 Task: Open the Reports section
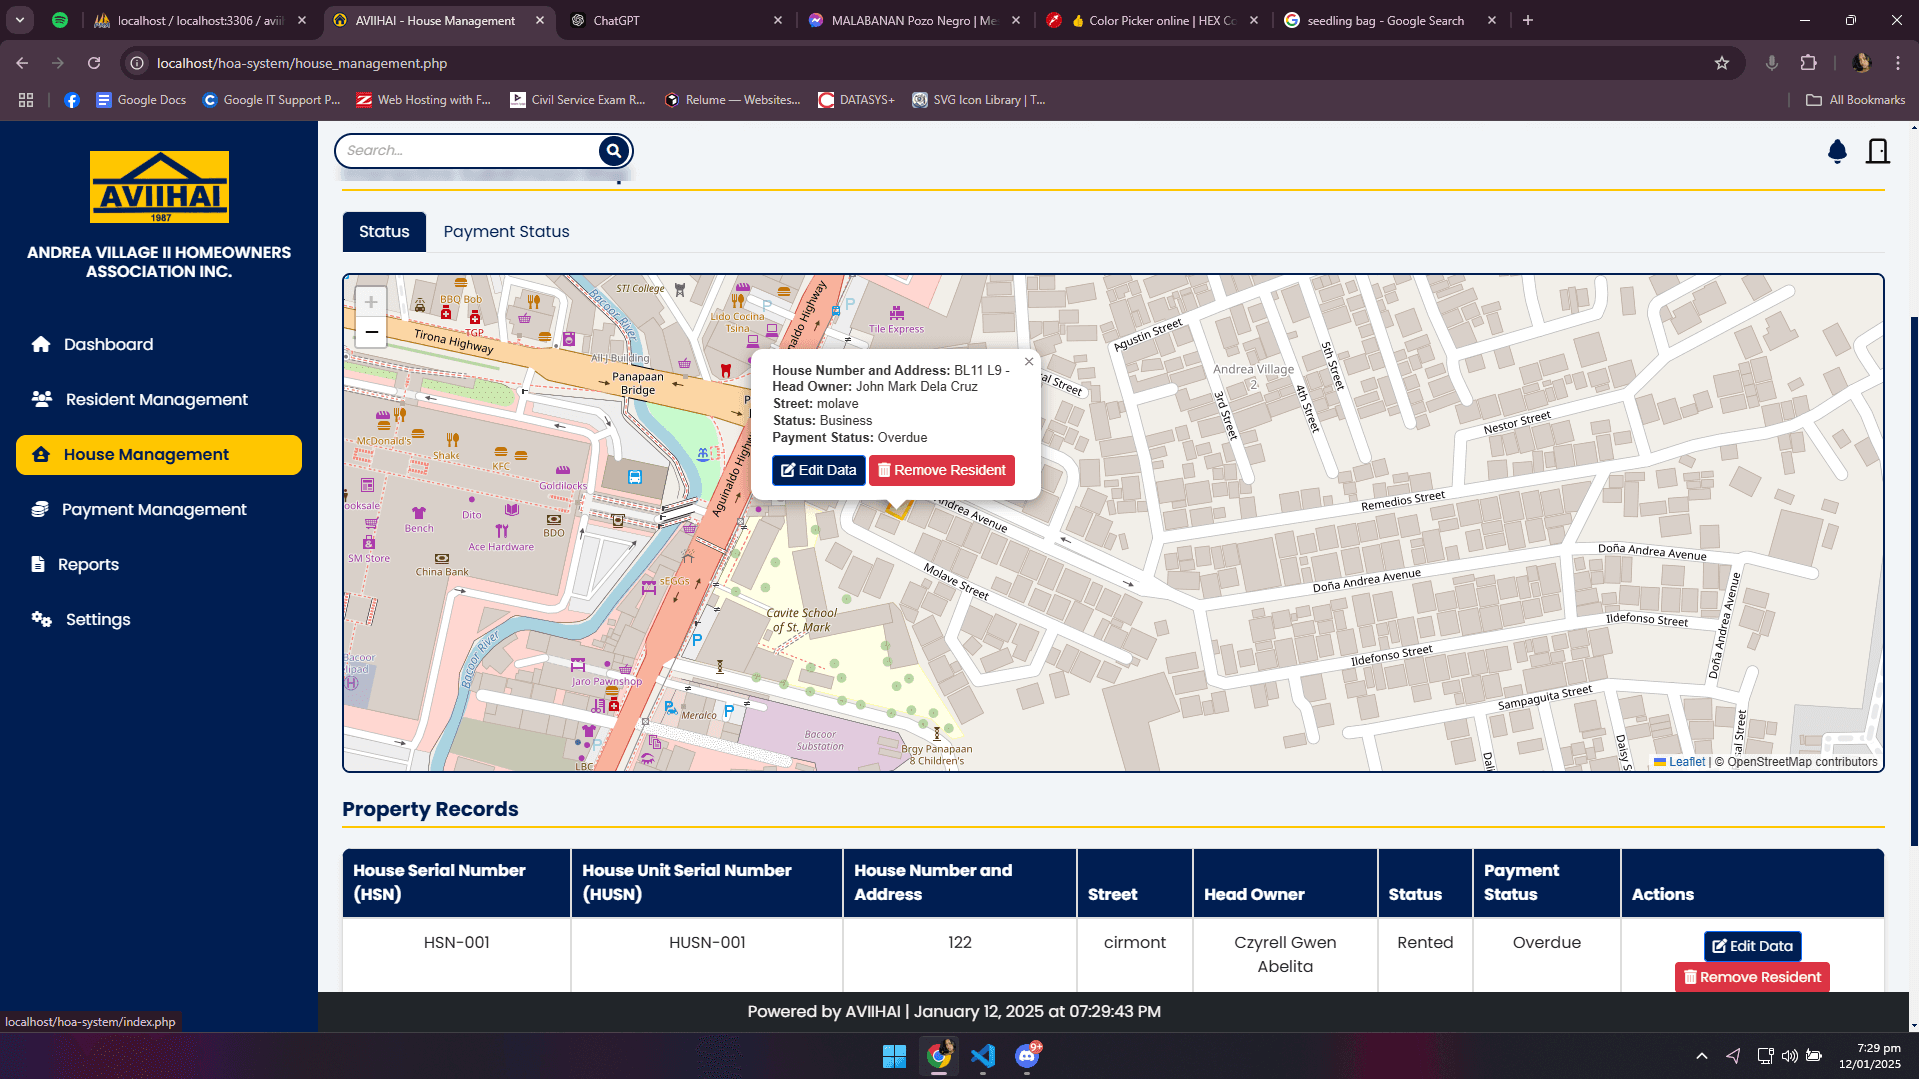tap(88, 564)
